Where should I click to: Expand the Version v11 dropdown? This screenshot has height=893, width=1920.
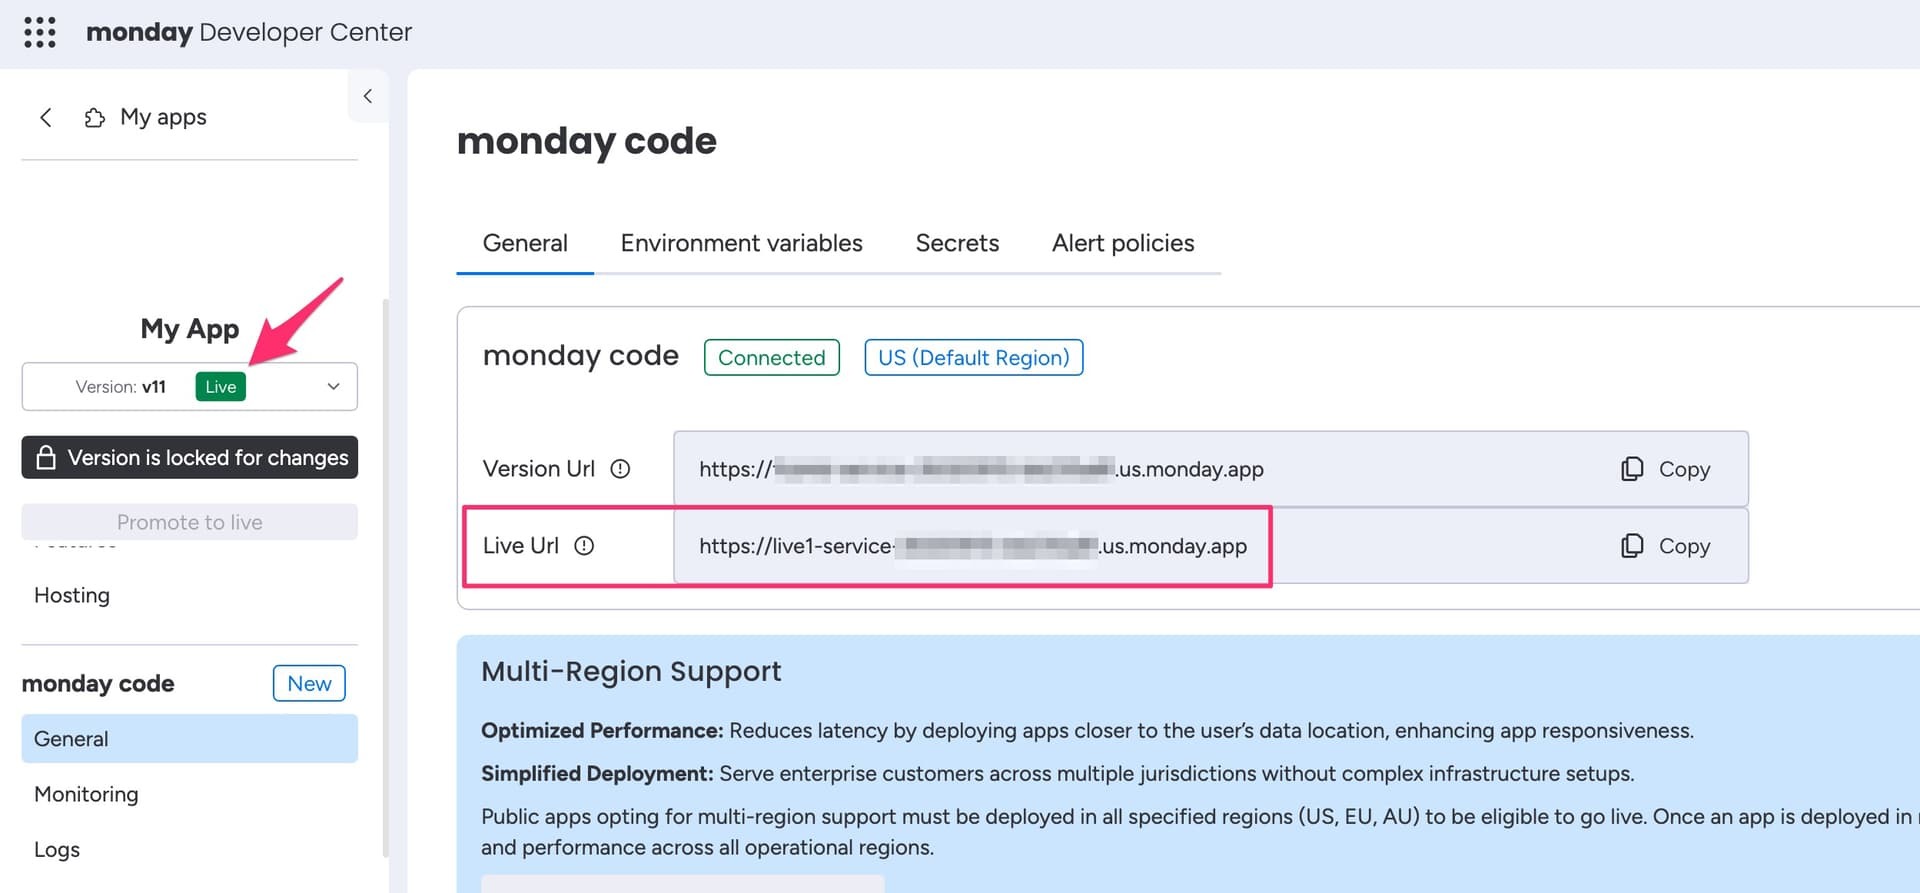tap(190, 387)
